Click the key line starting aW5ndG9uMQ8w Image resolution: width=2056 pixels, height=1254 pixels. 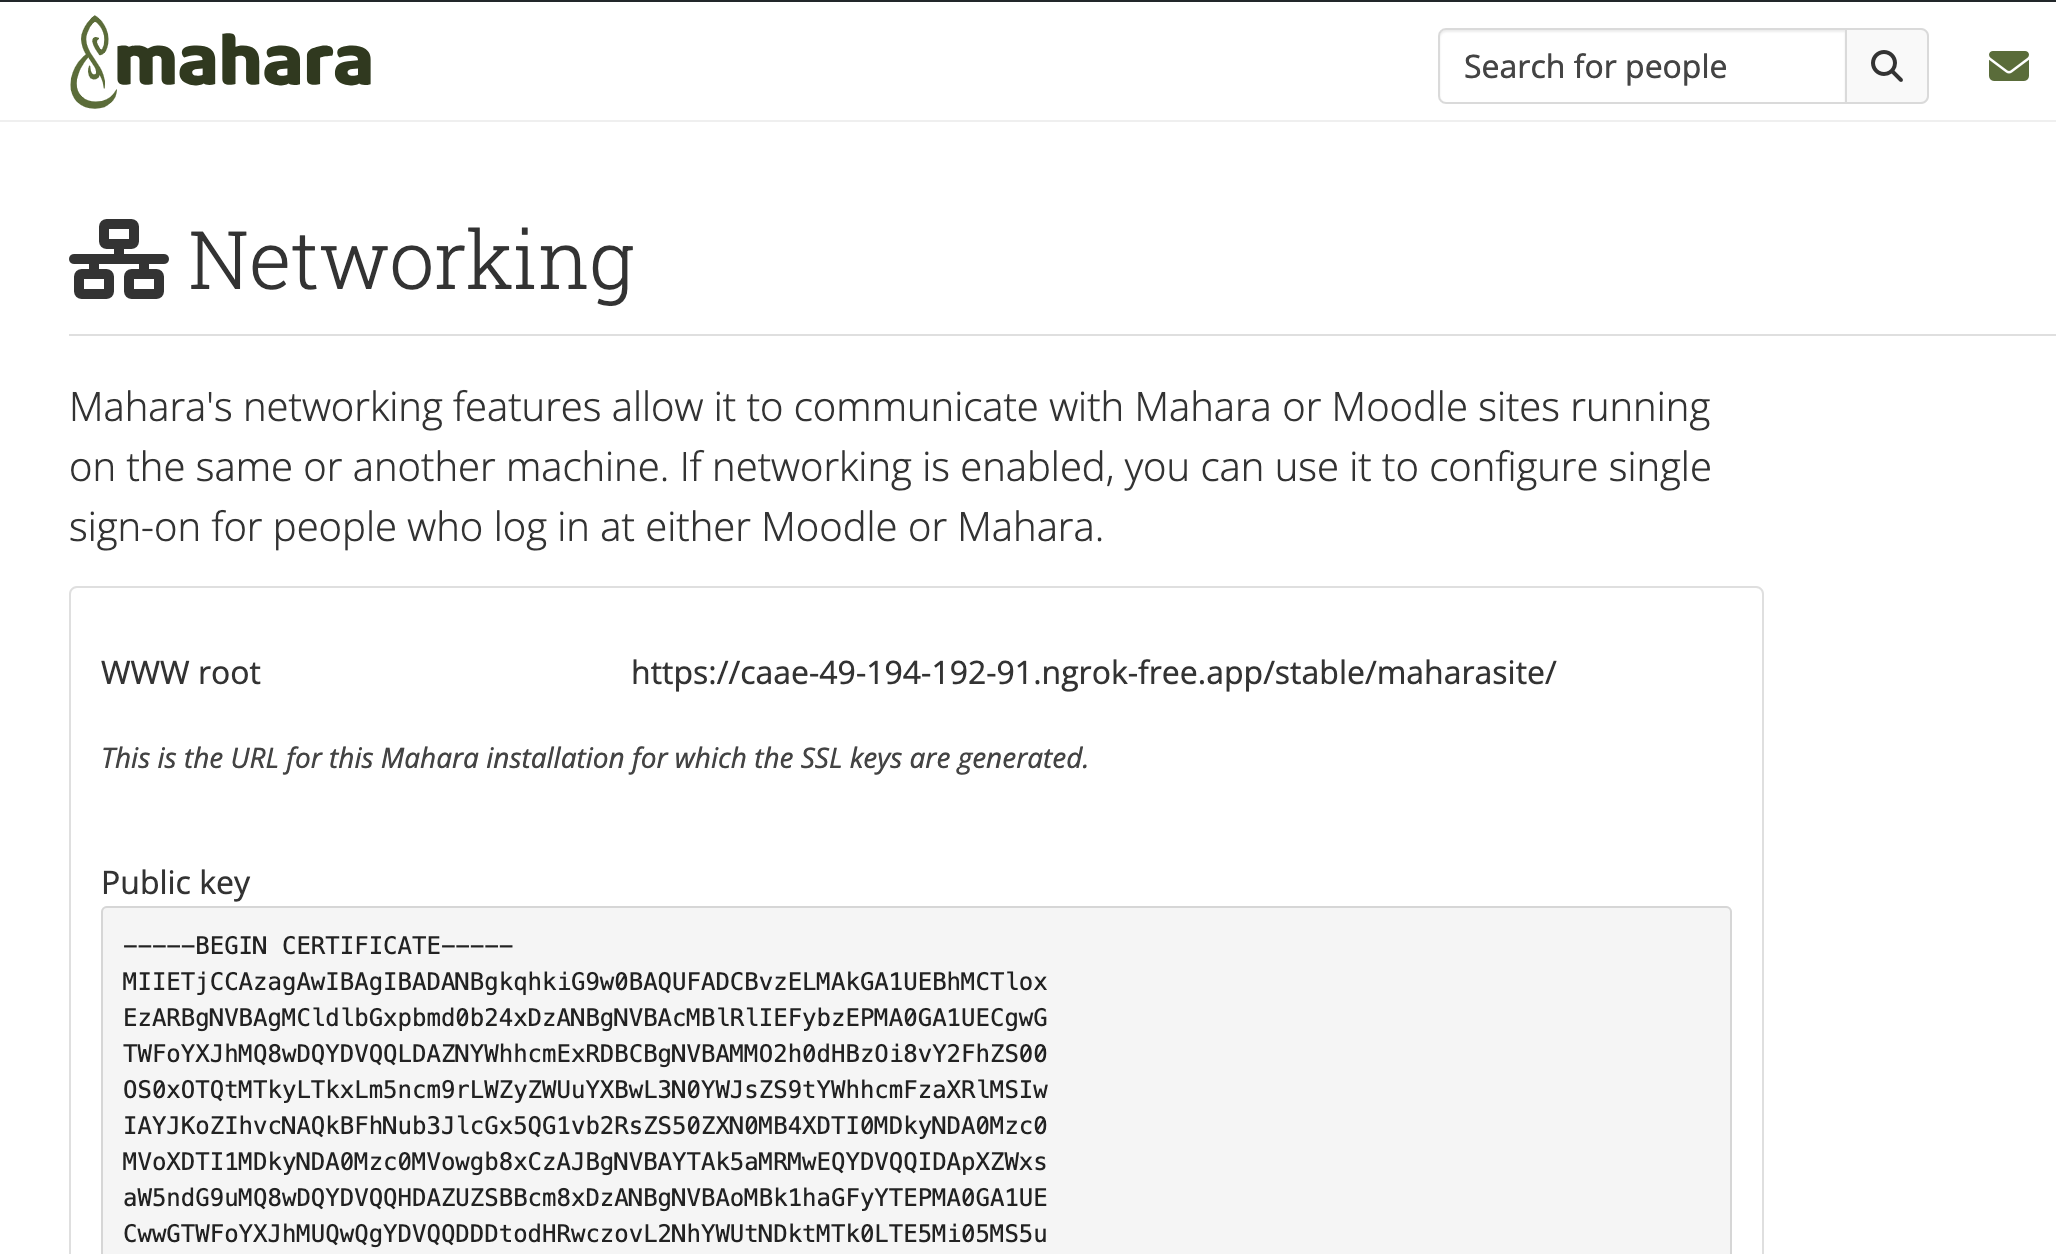coord(585,1198)
